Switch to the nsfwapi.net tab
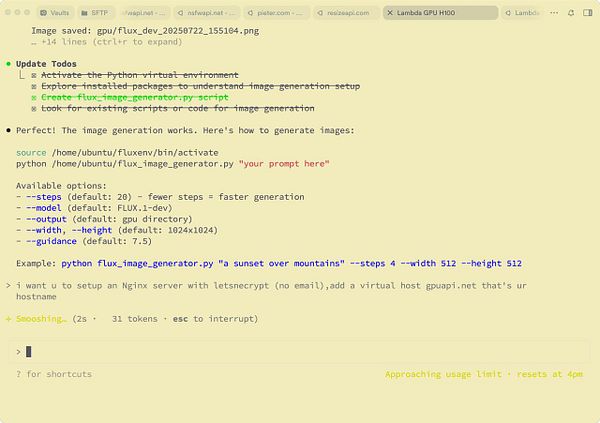600x423 pixels. pos(206,13)
